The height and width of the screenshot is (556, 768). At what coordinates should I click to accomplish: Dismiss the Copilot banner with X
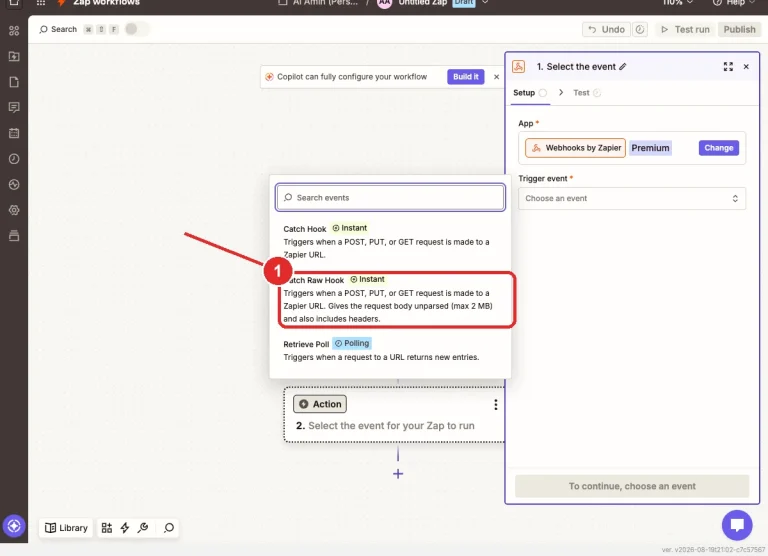tap(497, 77)
